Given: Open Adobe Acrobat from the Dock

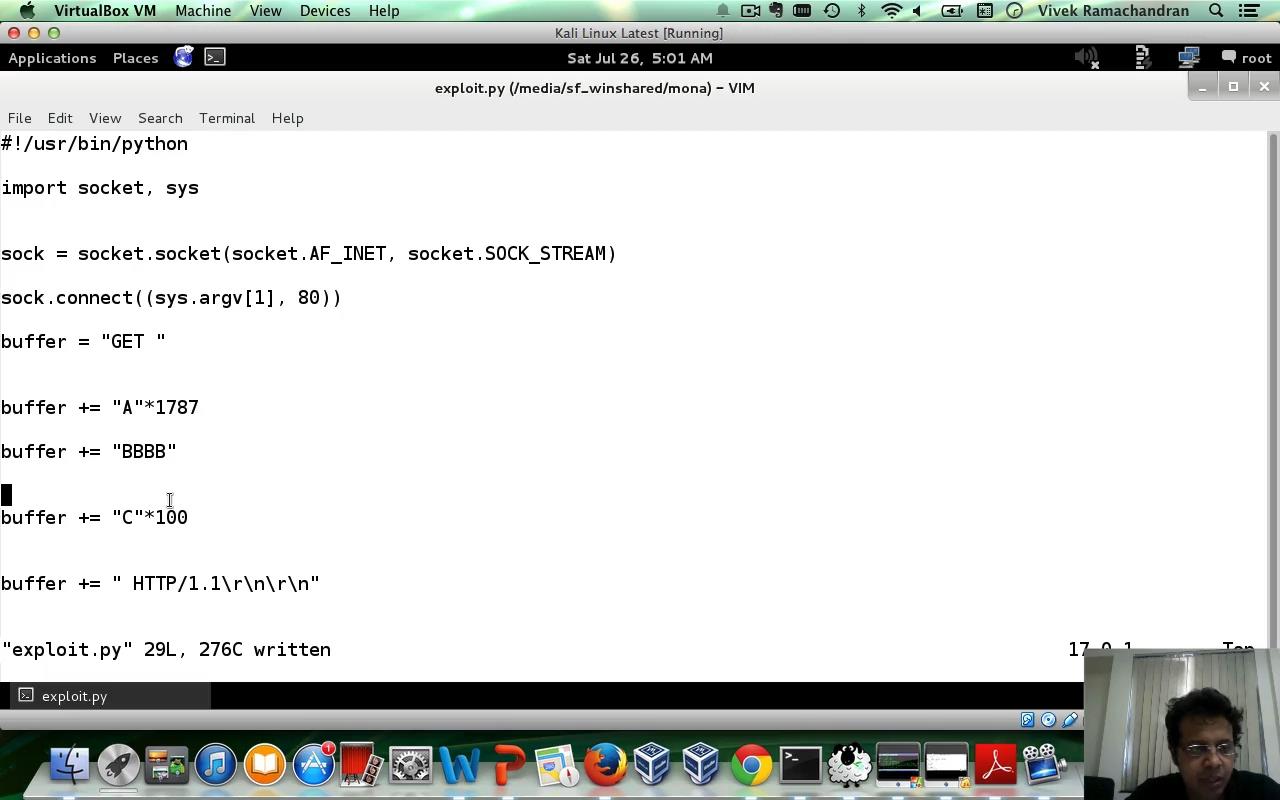Looking at the screenshot, I should tap(995, 766).
